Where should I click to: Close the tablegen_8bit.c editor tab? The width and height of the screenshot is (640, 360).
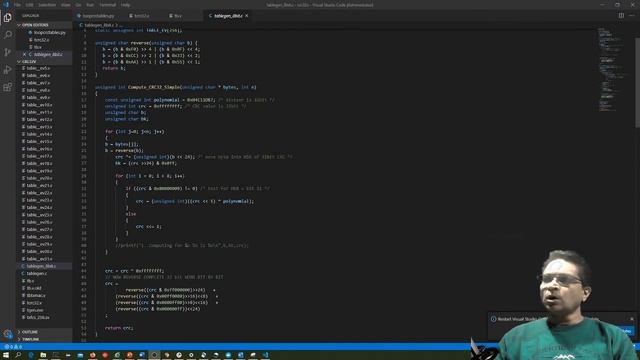[x=247, y=16]
